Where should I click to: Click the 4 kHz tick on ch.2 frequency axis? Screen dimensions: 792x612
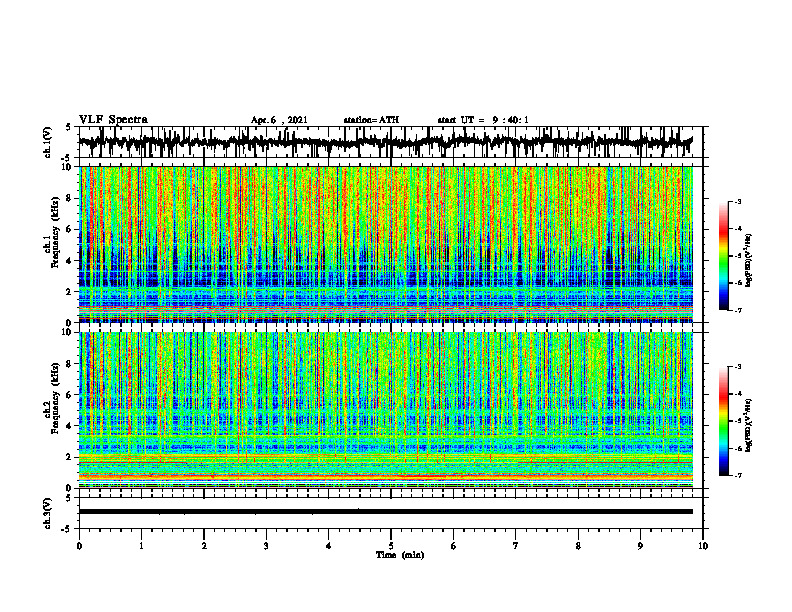(x=69, y=426)
